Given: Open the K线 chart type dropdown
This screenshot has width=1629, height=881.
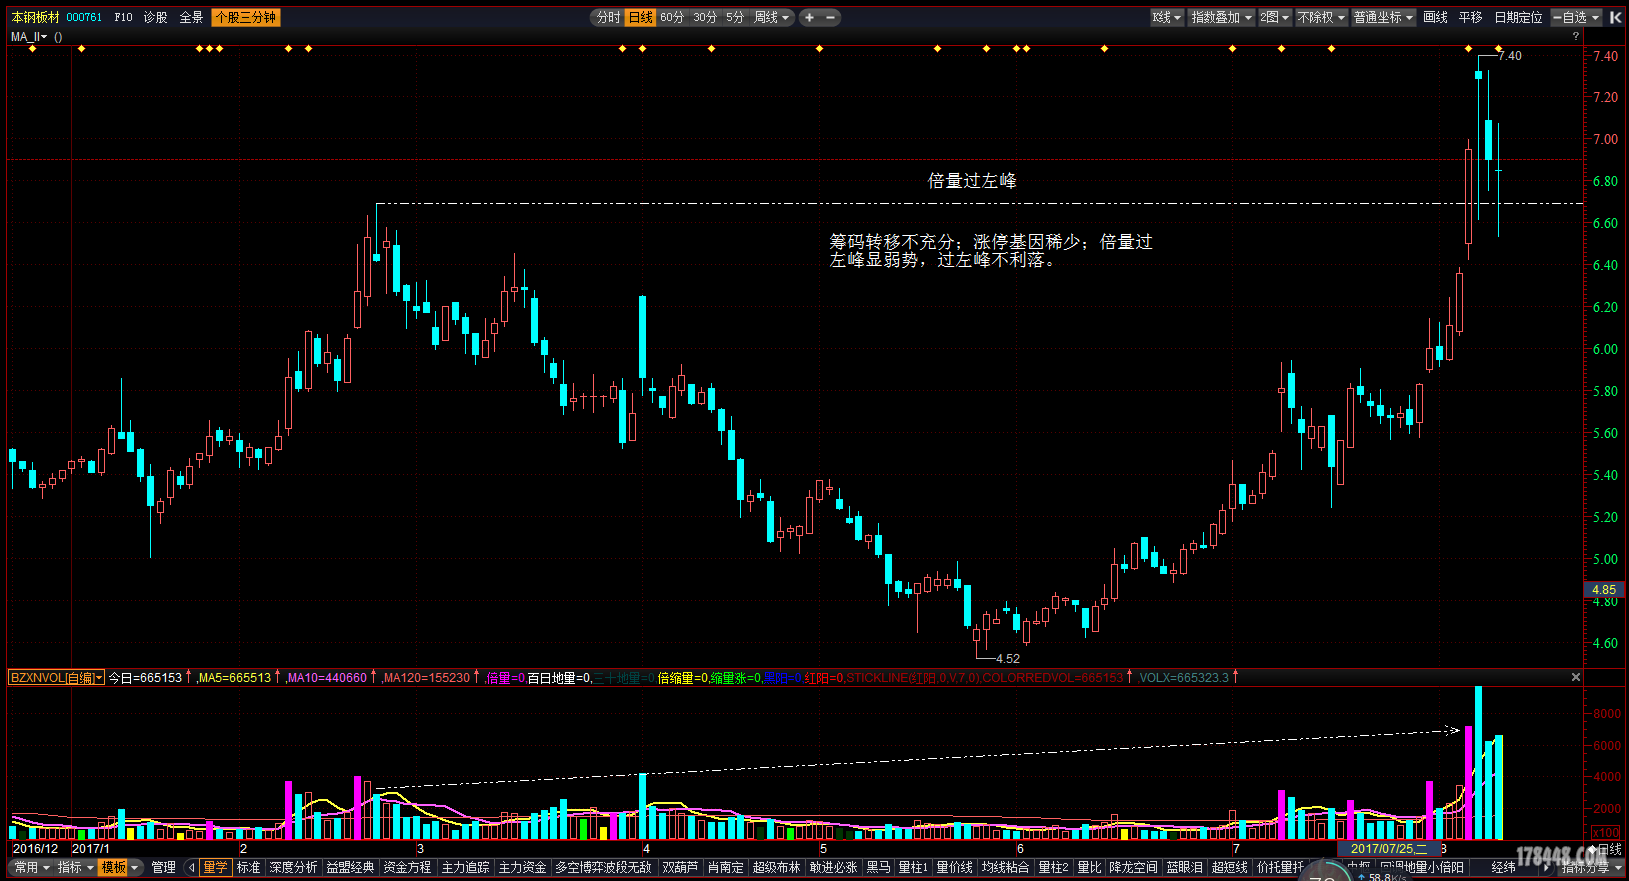Looking at the screenshot, I should point(1166,17).
